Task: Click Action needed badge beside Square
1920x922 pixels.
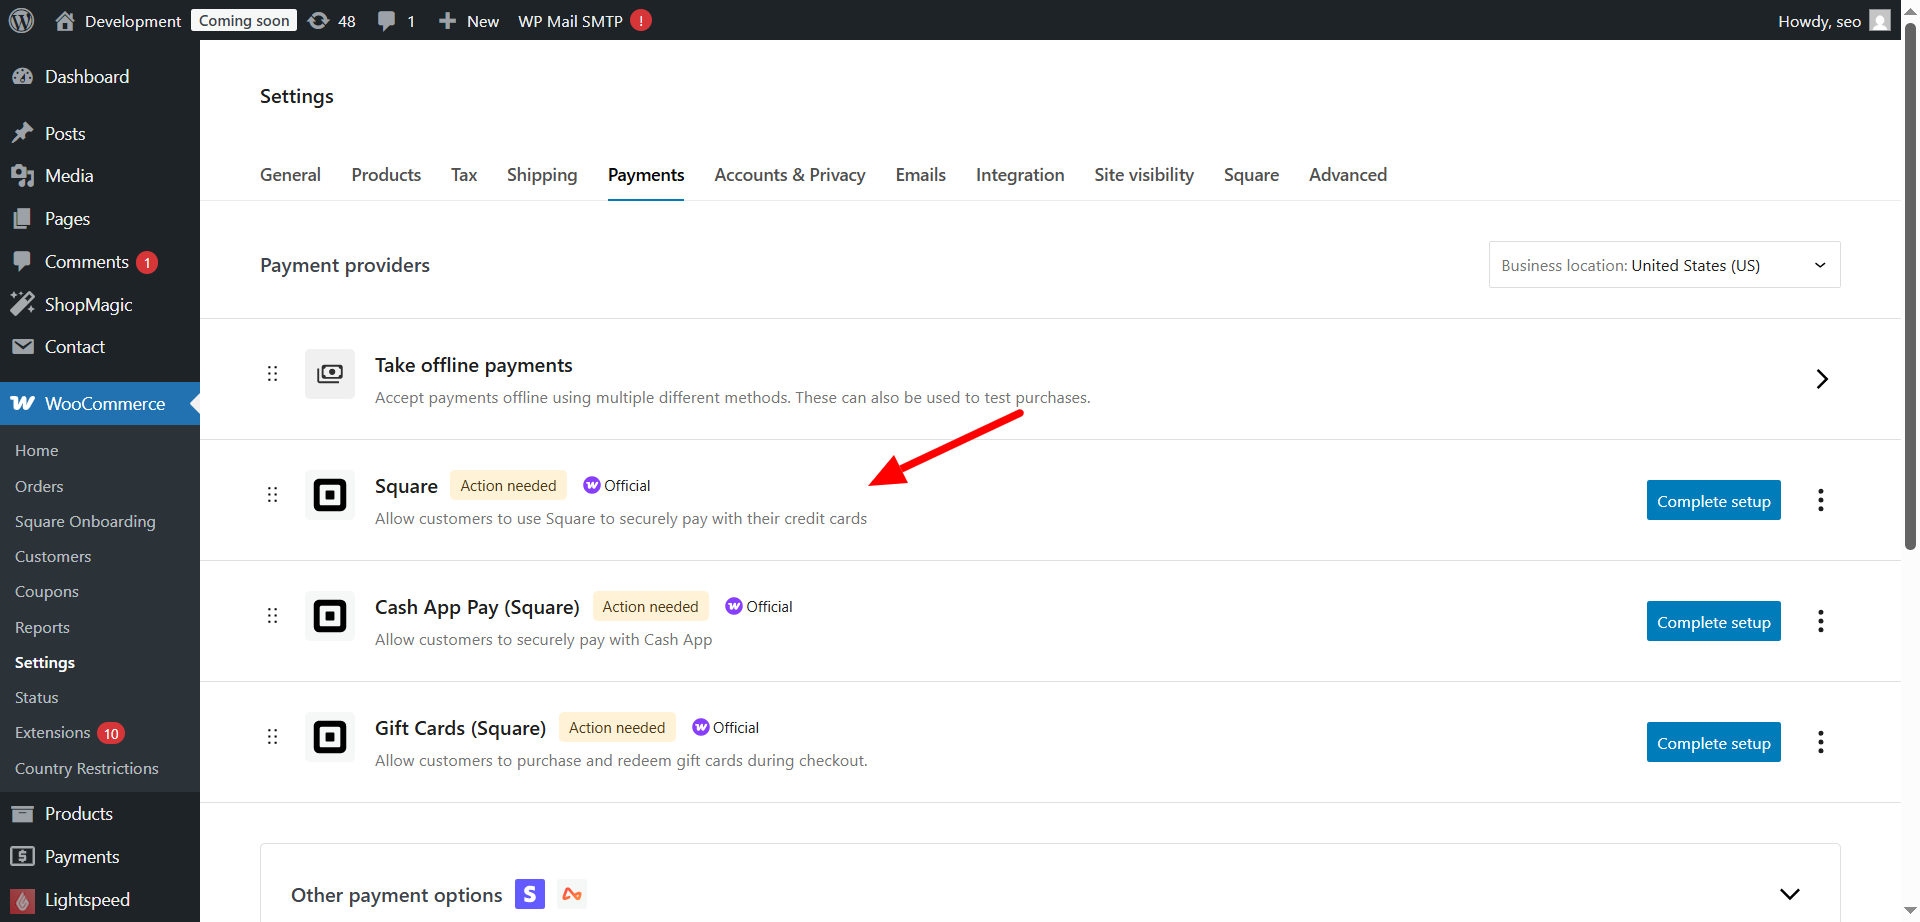Action: click(x=508, y=485)
